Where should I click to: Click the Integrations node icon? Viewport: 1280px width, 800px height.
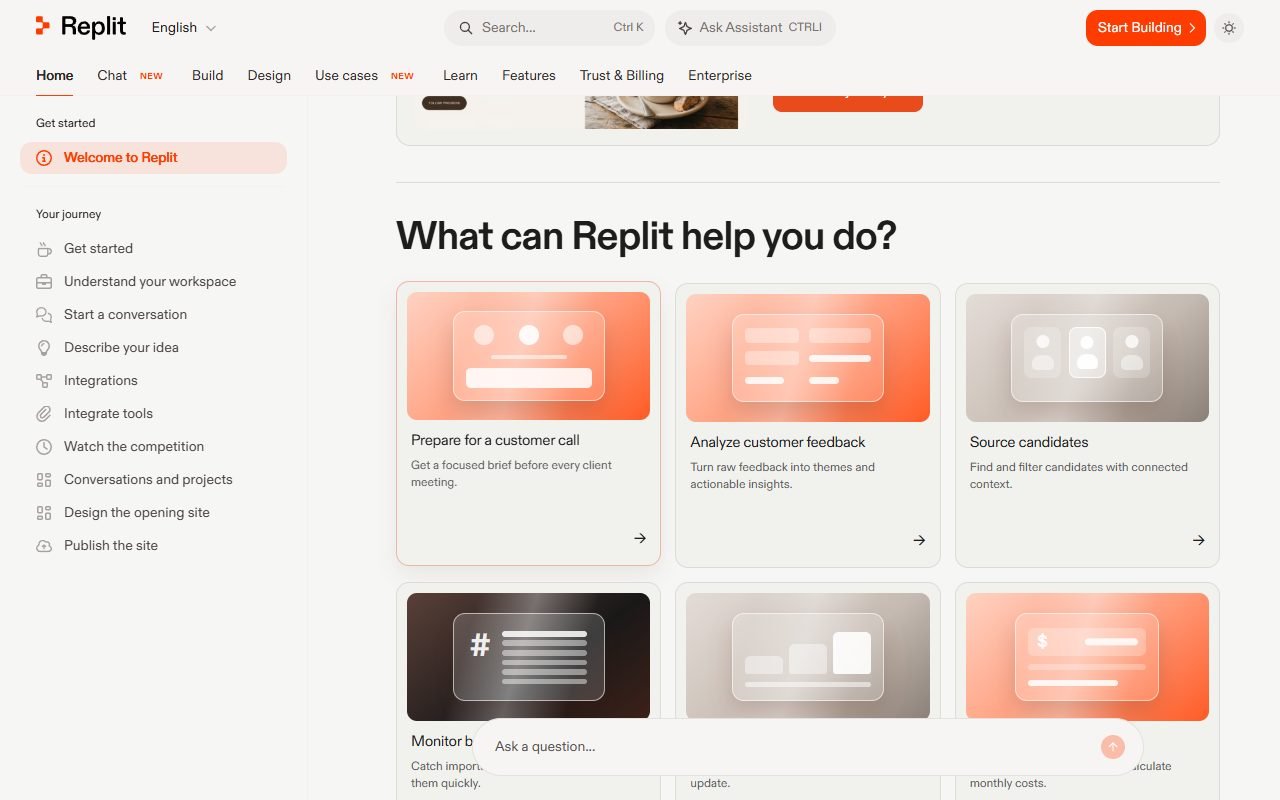tap(44, 381)
